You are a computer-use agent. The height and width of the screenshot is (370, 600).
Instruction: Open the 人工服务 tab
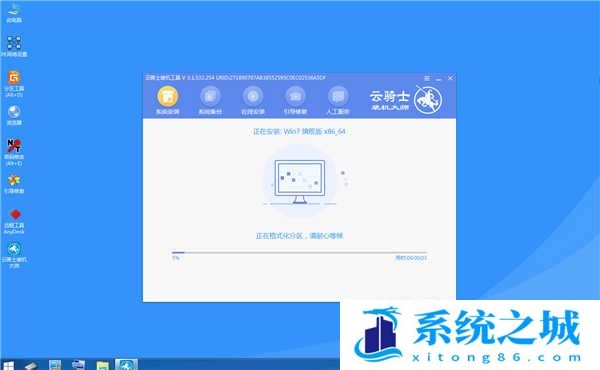(338, 100)
